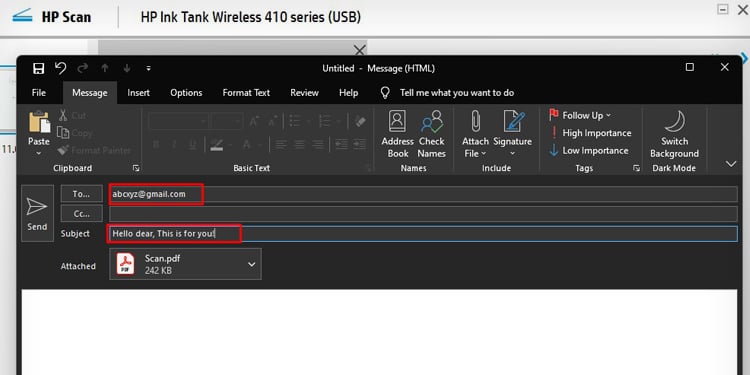Toggle Low Importance tag

589,150
